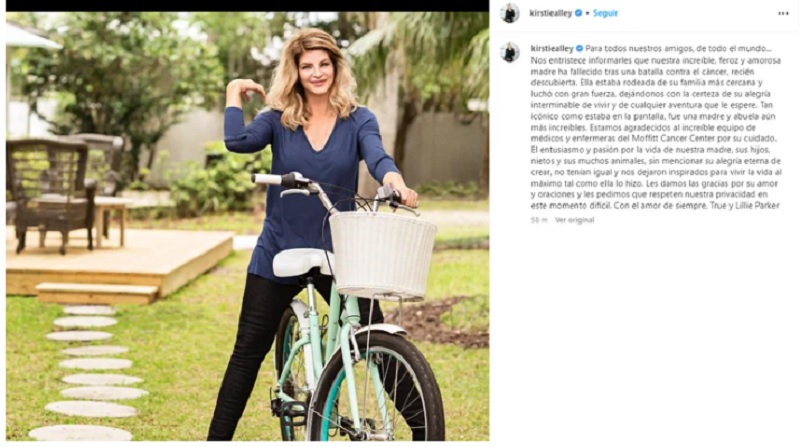
Task: Click the round stepping stones path in the photo
Action: (90, 372)
